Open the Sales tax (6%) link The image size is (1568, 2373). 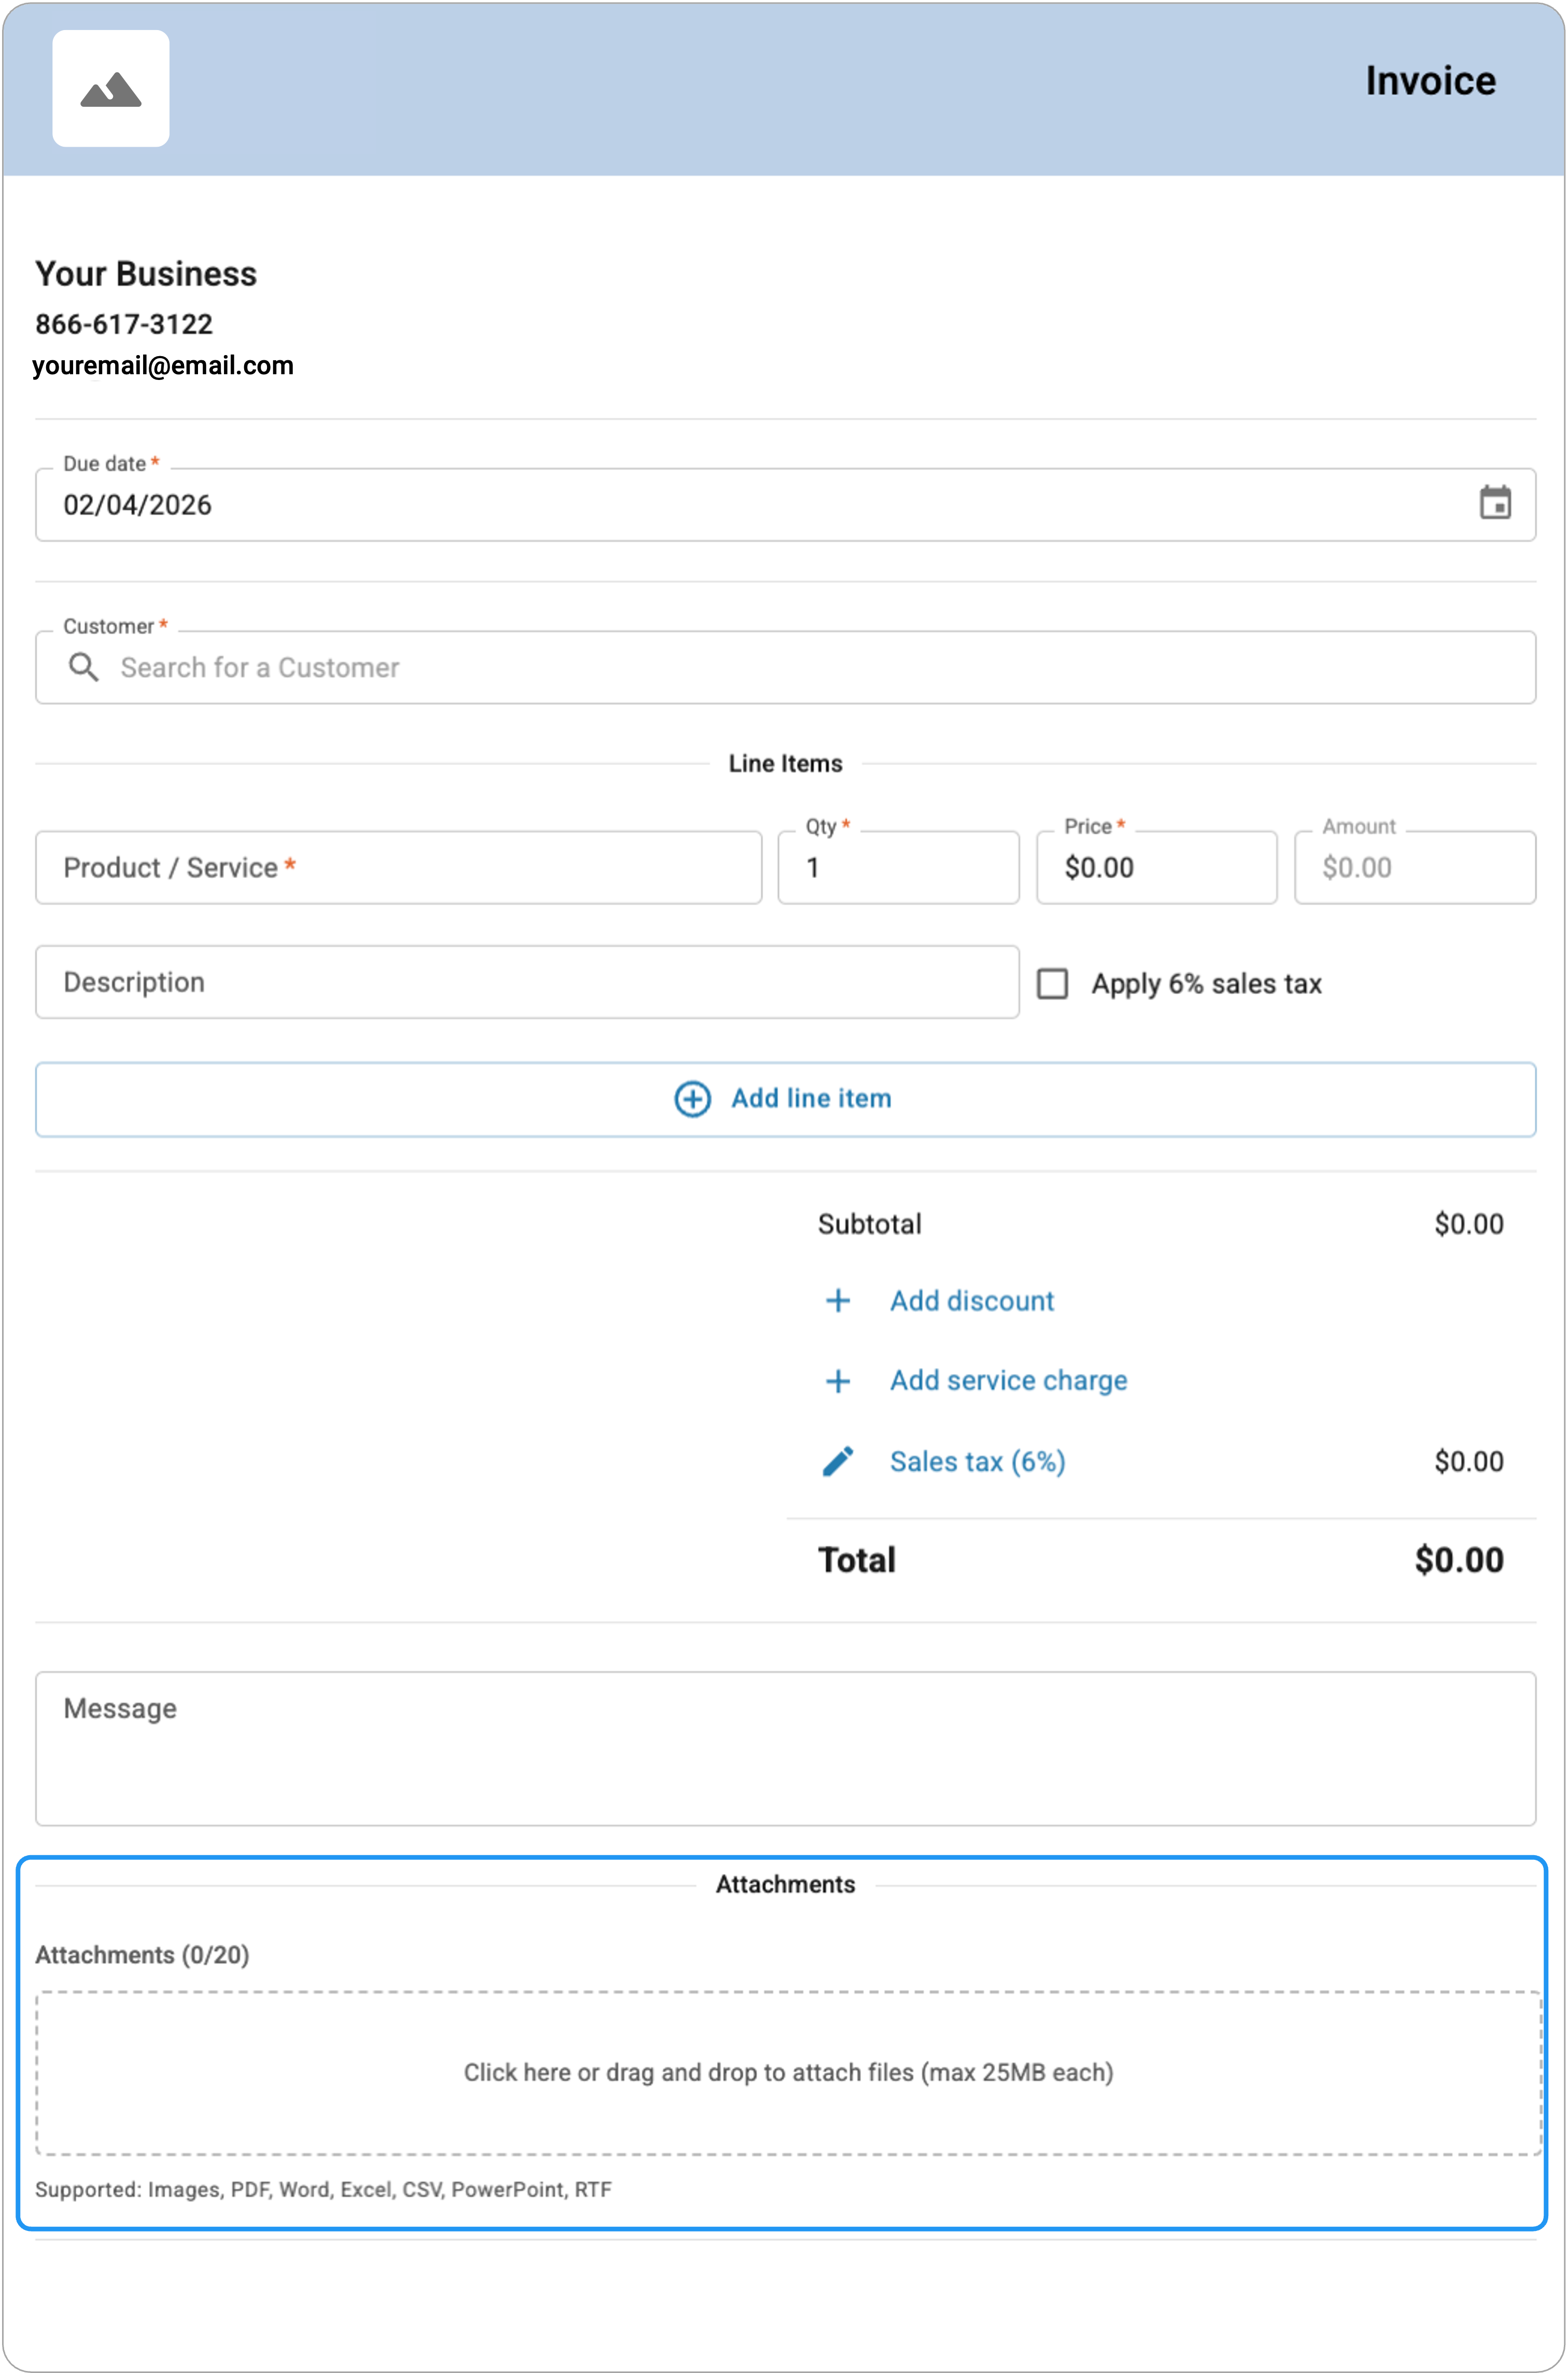(978, 1462)
